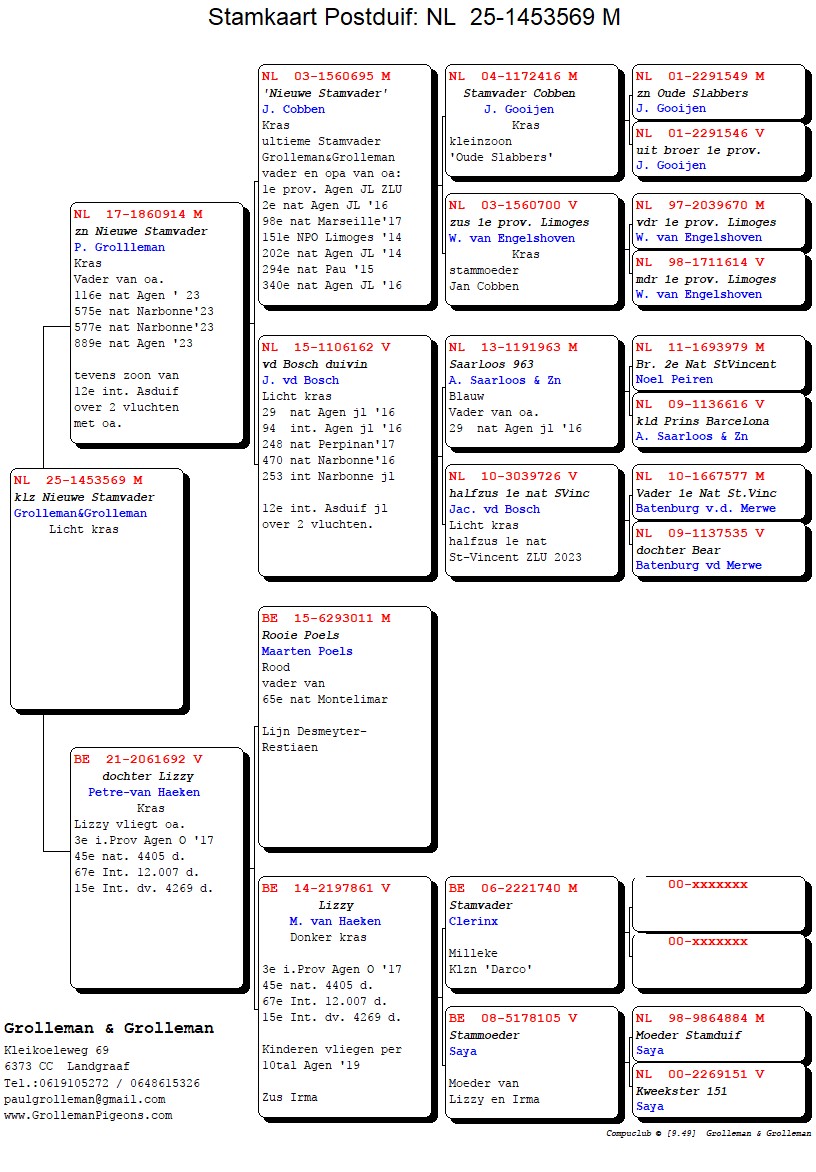Click the "Jac. vd Bosch" breeder name

[x=494, y=509]
